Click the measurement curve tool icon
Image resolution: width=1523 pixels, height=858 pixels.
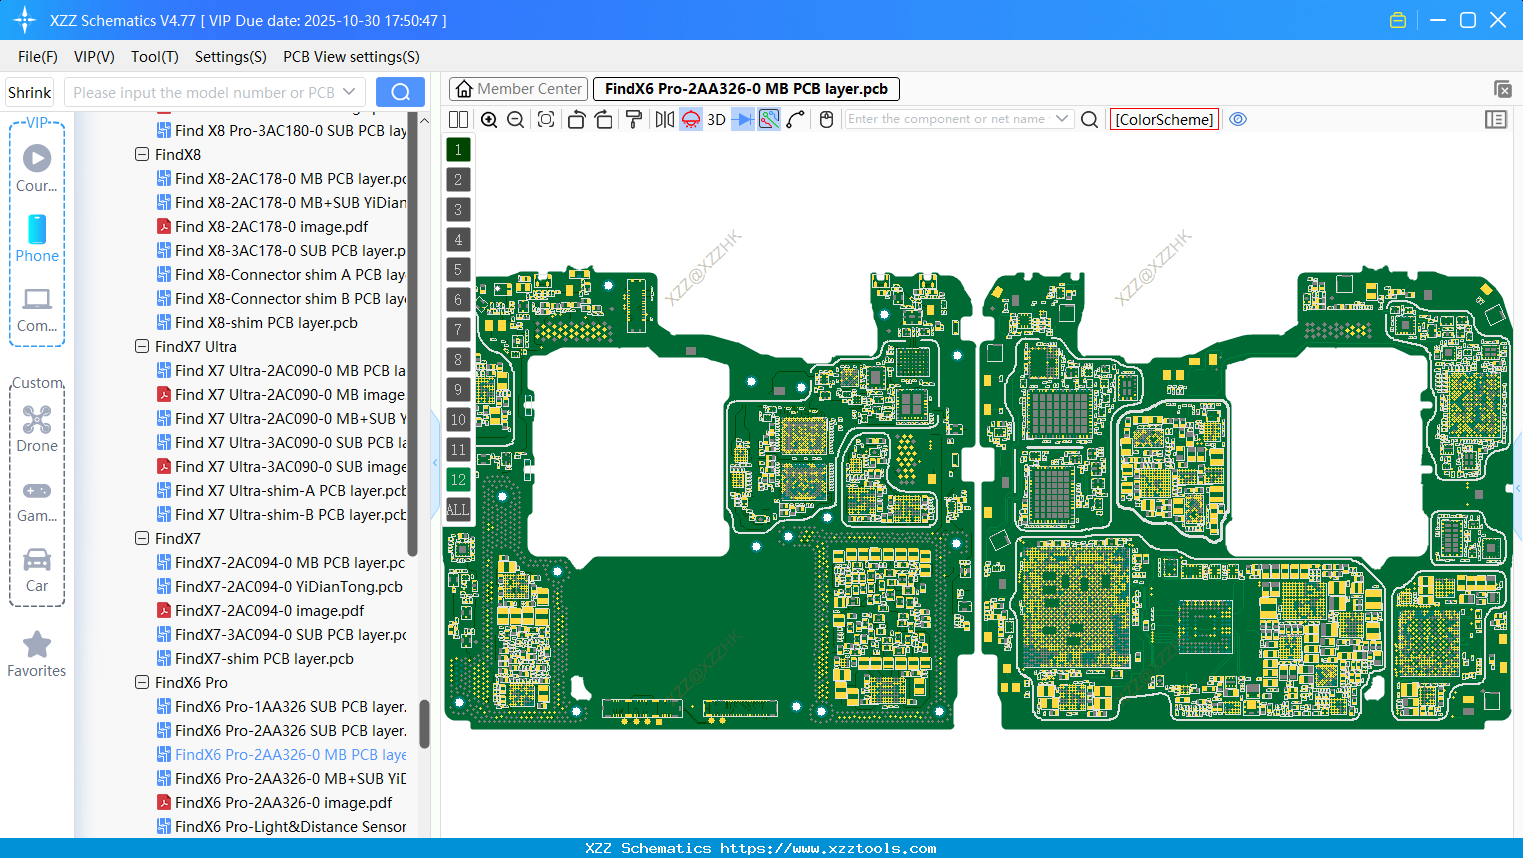[796, 119]
